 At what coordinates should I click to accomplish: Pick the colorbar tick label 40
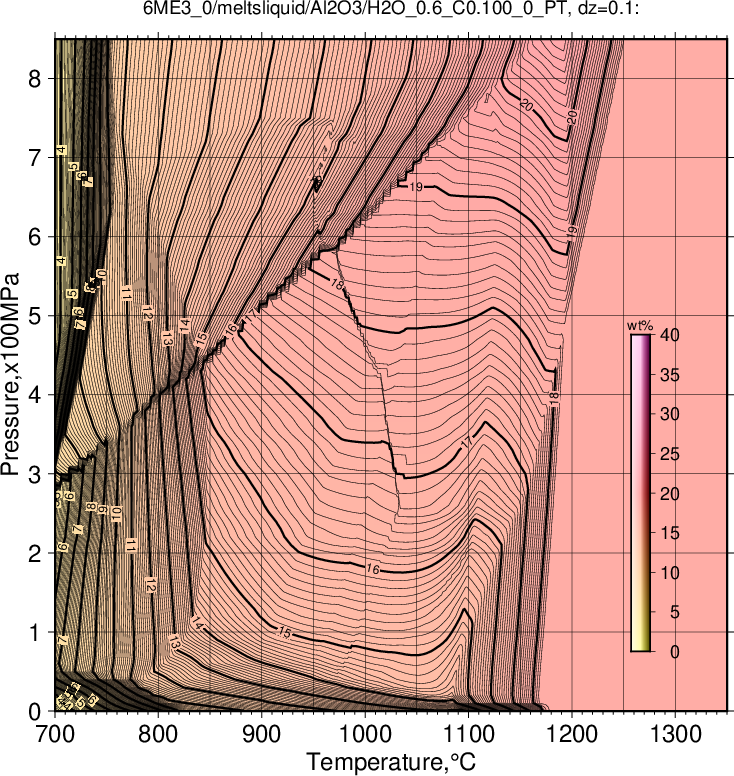(x=670, y=335)
